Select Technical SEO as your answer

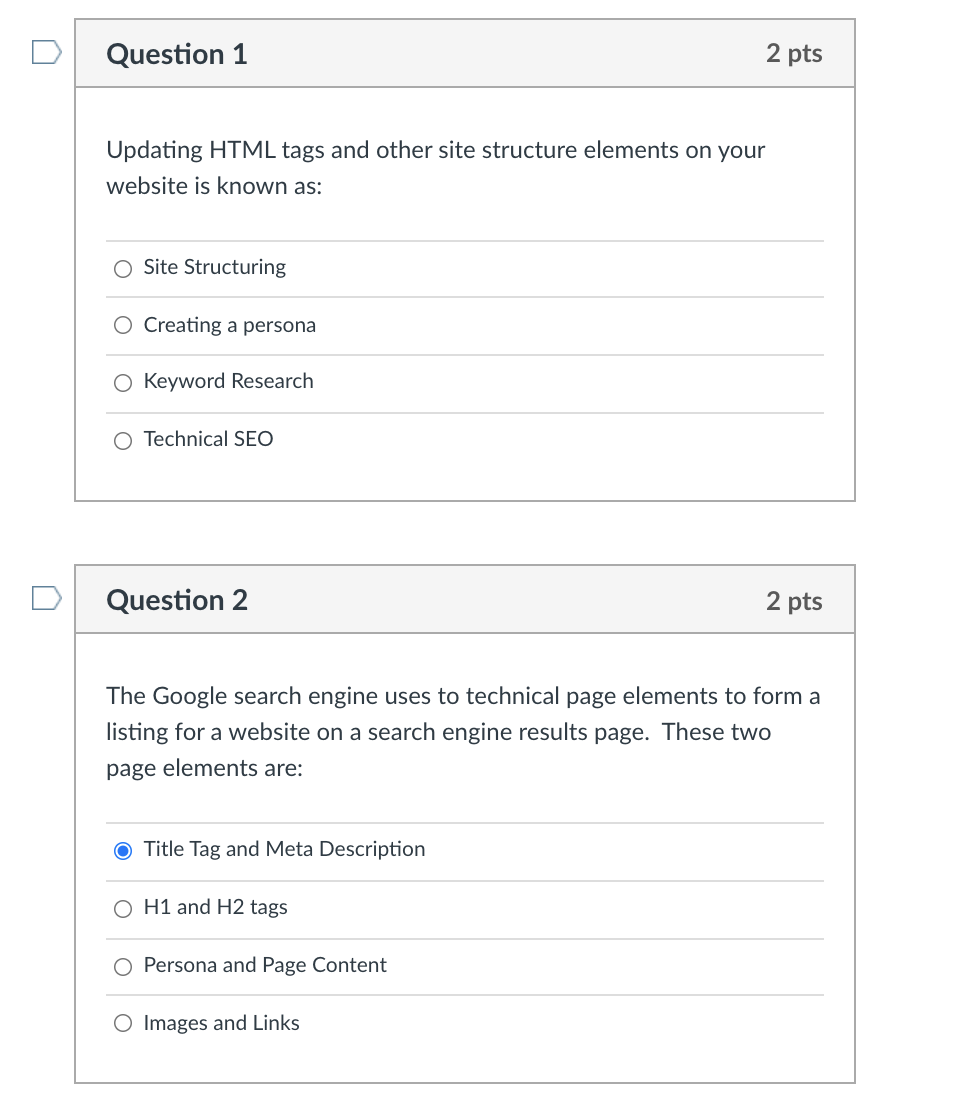(122, 440)
